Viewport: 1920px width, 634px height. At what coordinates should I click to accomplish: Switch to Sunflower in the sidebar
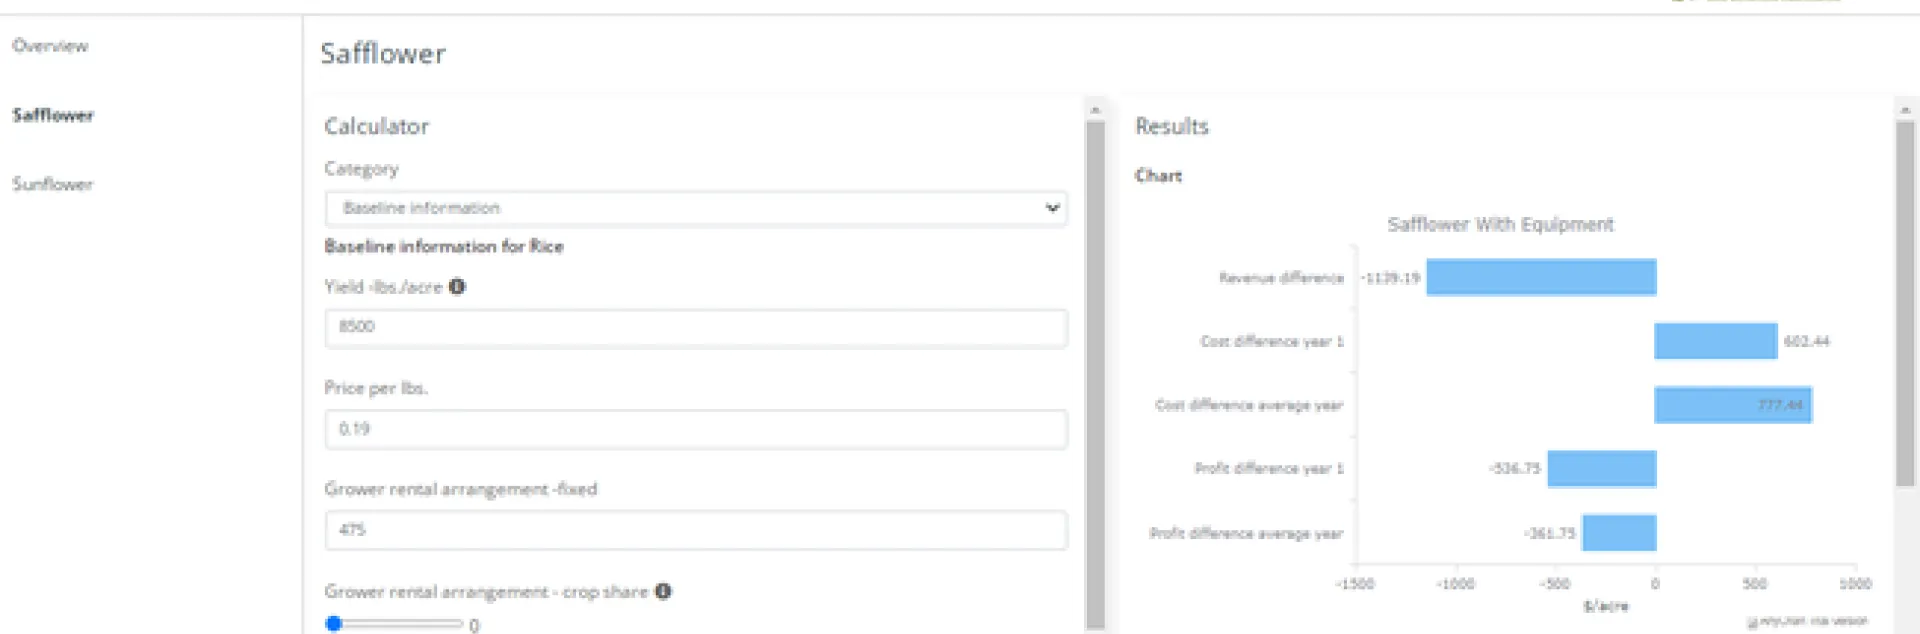(53, 184)
